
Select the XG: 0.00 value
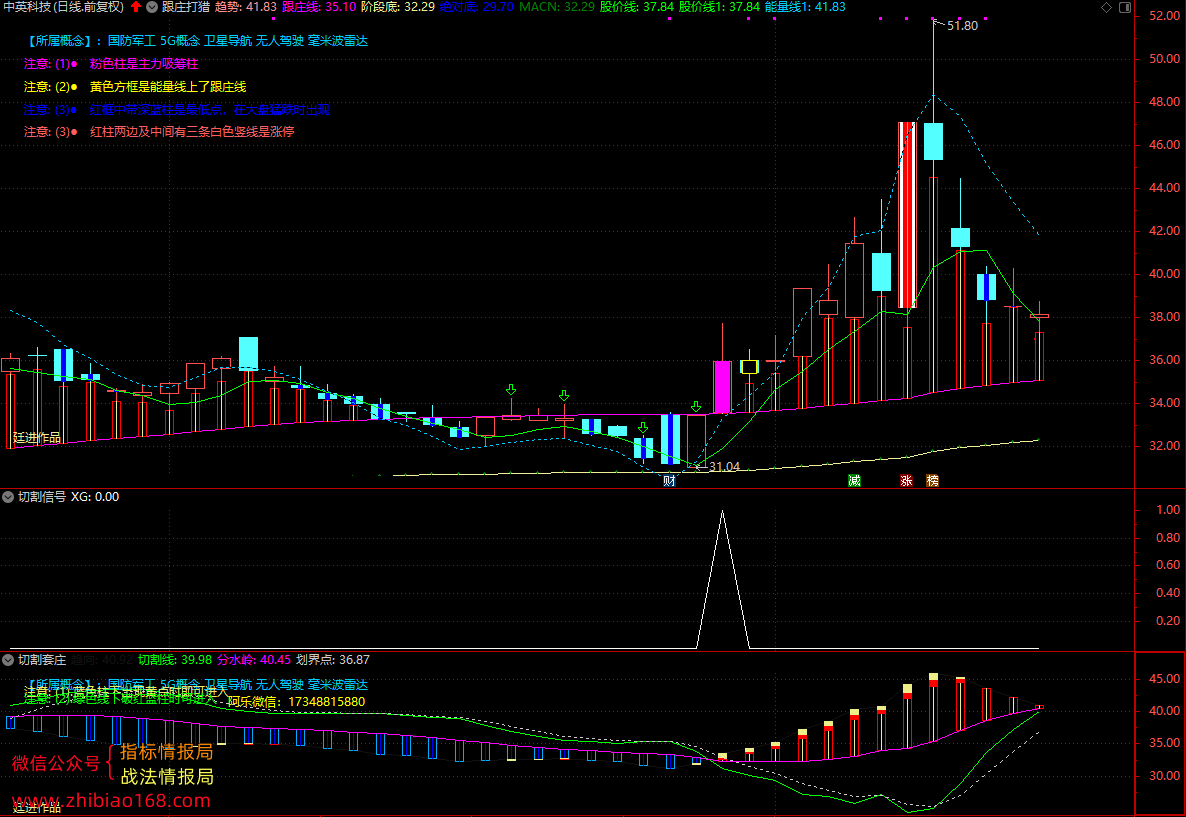click(x=95, y=497)
